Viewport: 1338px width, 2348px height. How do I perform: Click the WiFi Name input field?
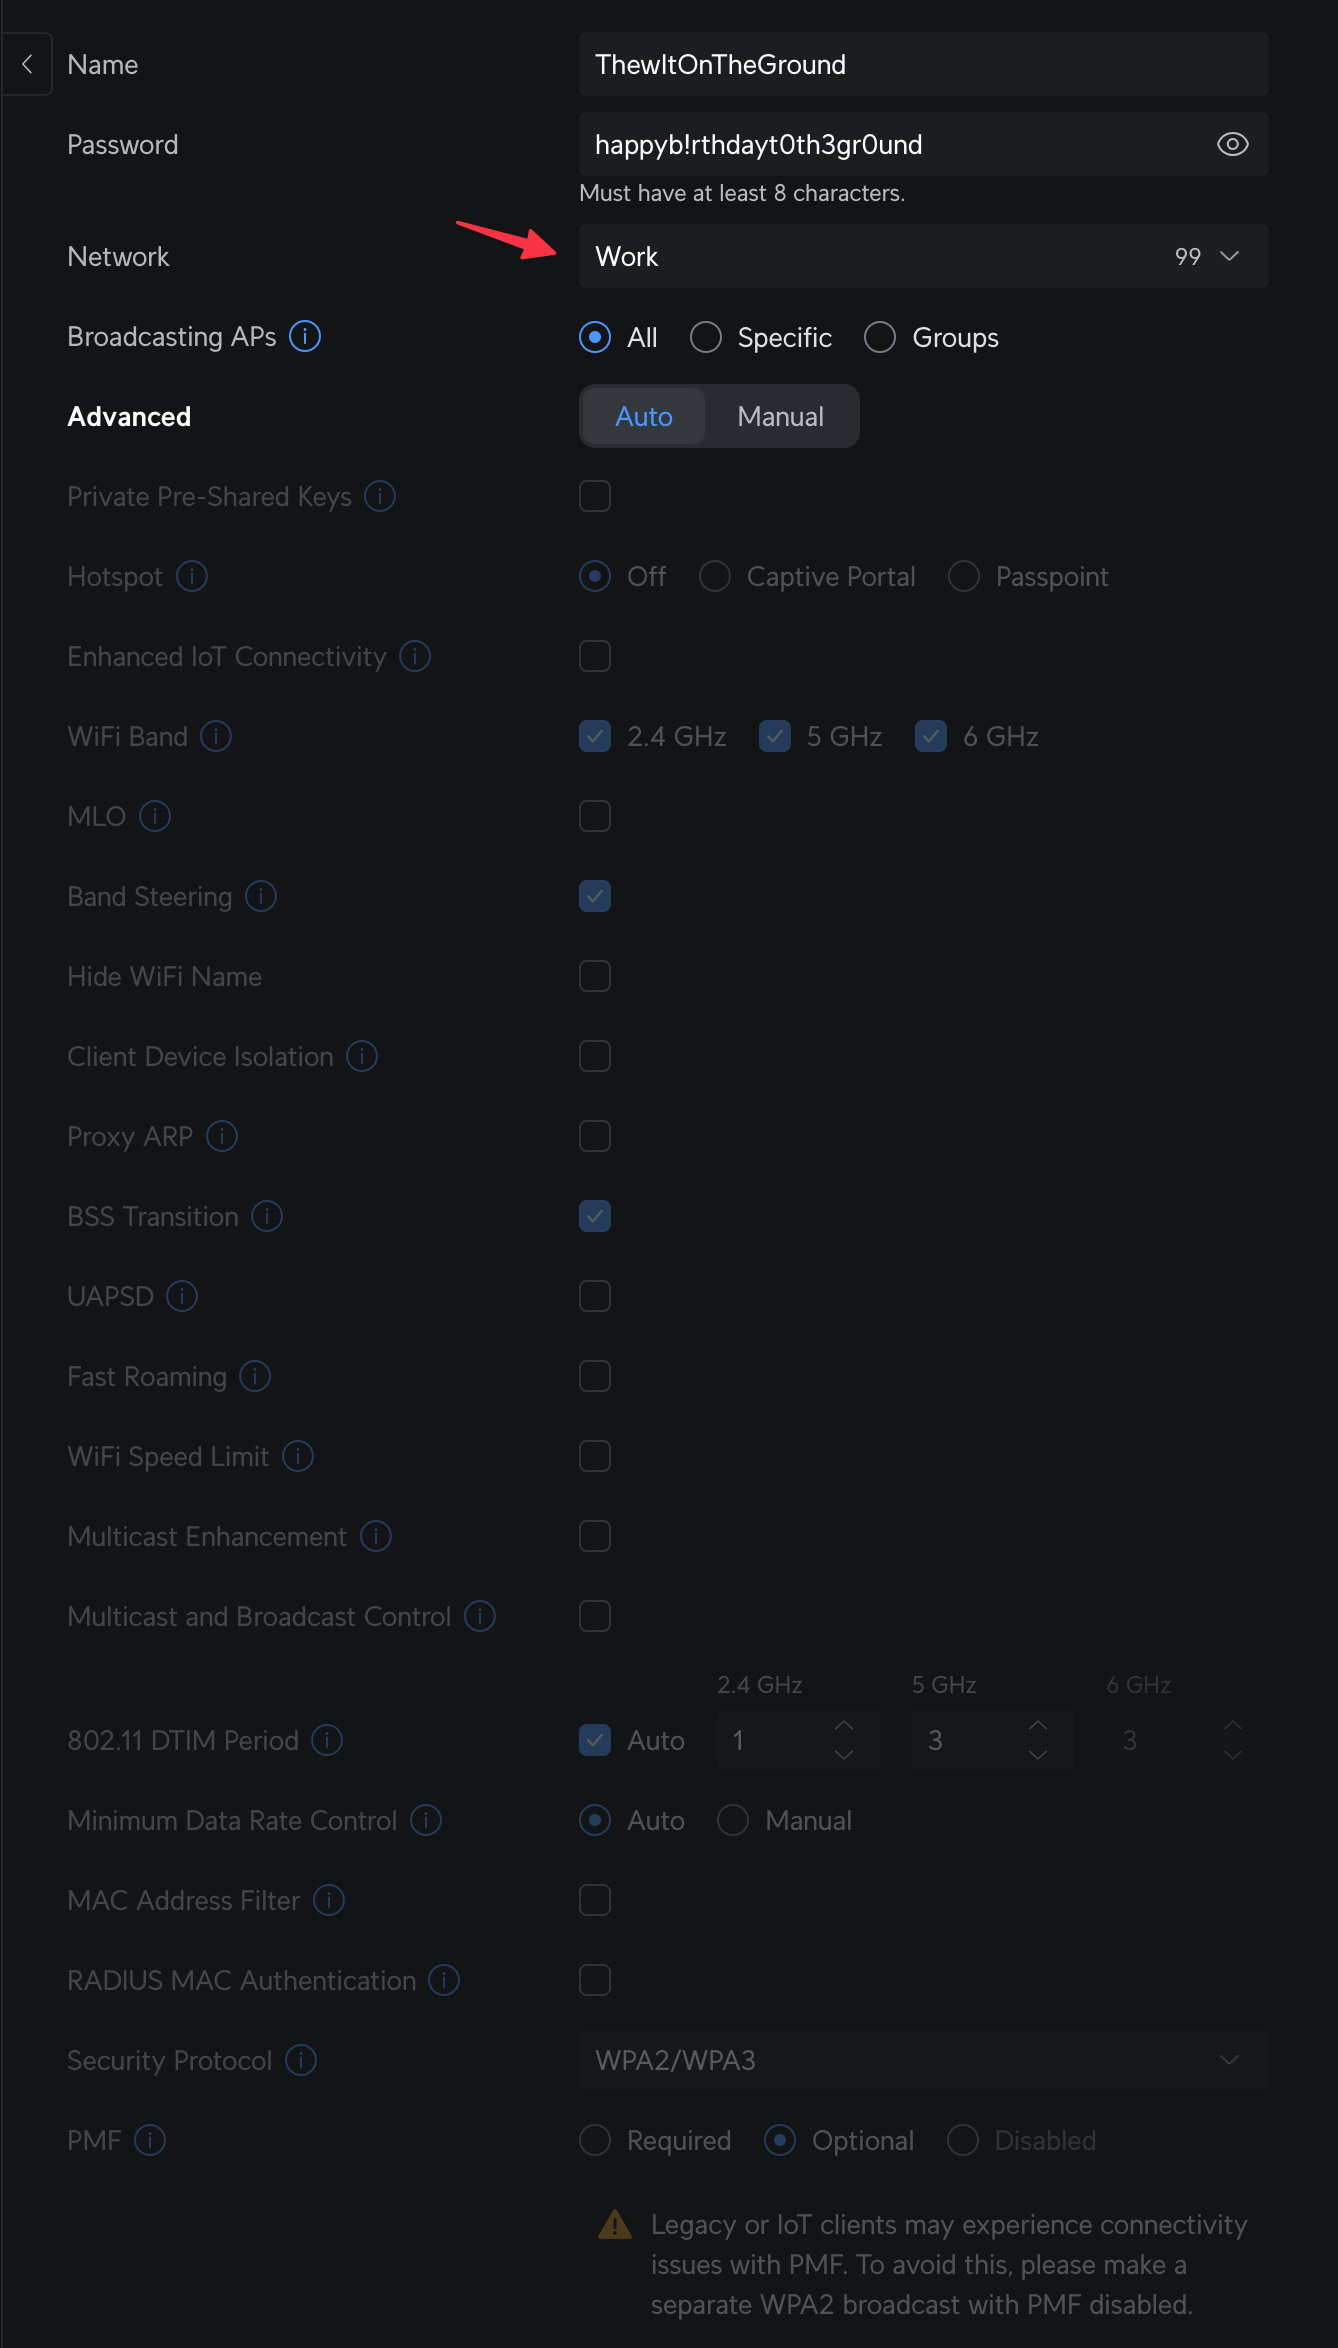(x=923, y=64)
